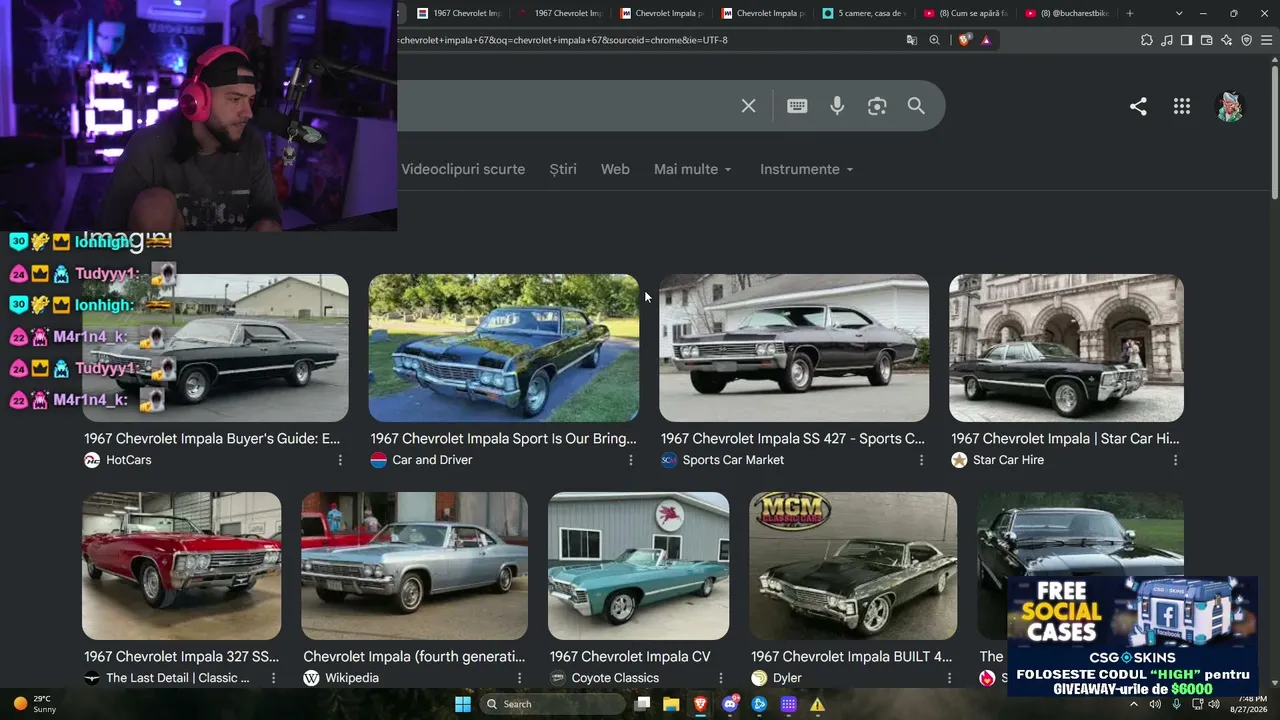Switch to '(8) Cum se apără' YouTube tab

[965, 13]
